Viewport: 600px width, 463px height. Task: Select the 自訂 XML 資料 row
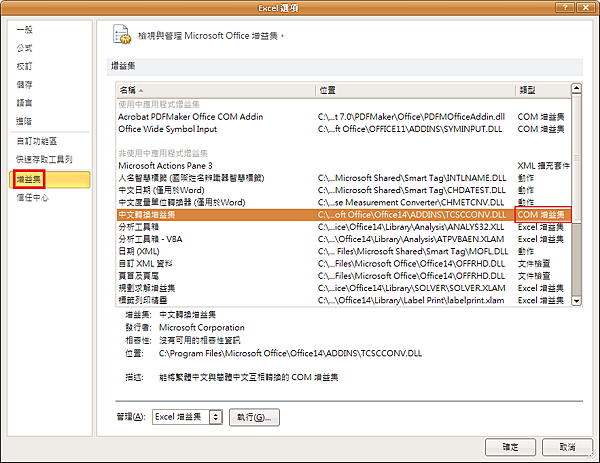tap(344, 264)
